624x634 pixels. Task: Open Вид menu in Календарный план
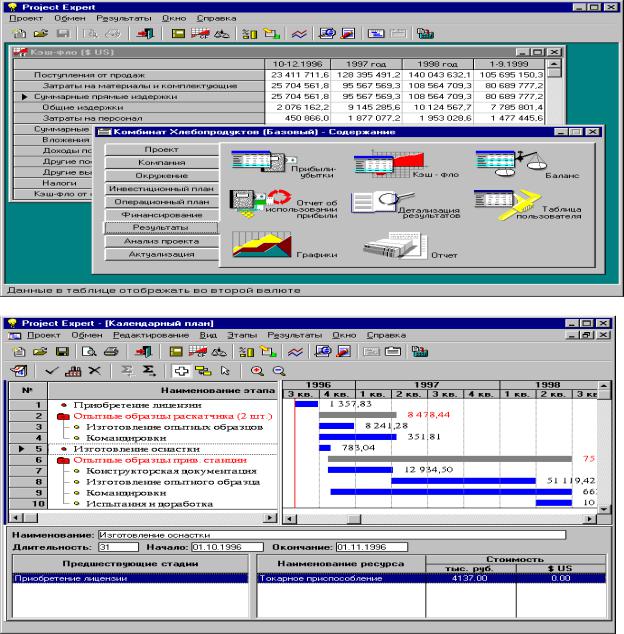click(208, 335)
